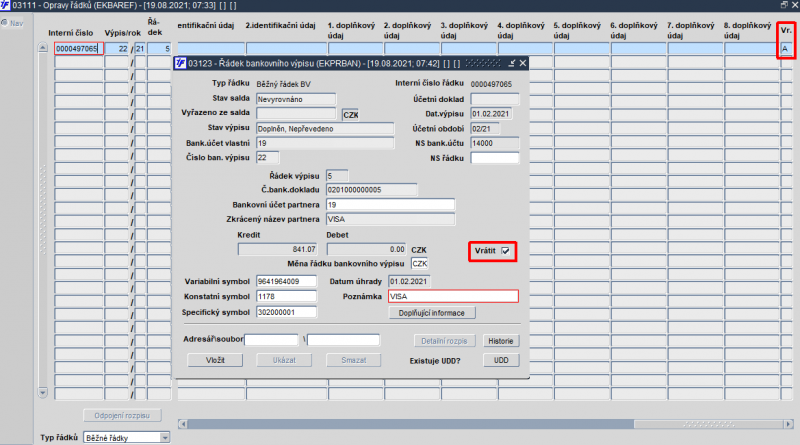Click the Stav salda field Nevyrovnáno

[x=296, y=99]
